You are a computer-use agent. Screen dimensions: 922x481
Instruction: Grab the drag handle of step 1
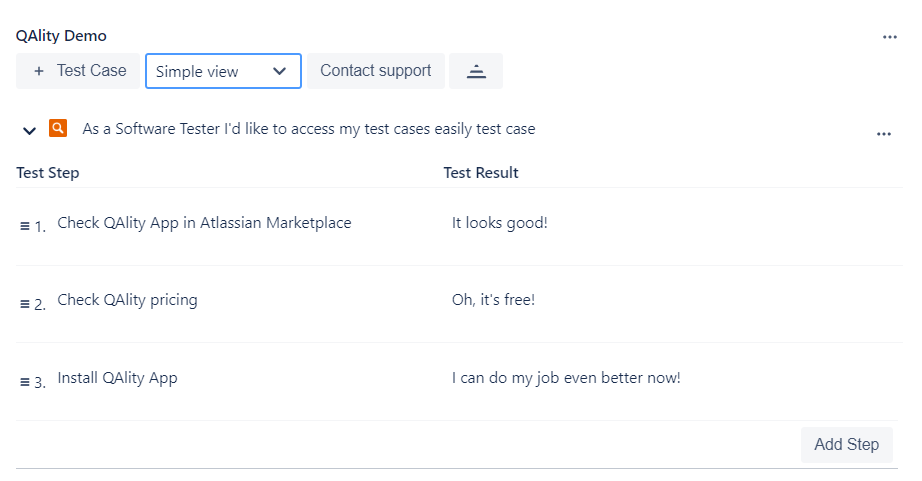click(x=25, y=226)
